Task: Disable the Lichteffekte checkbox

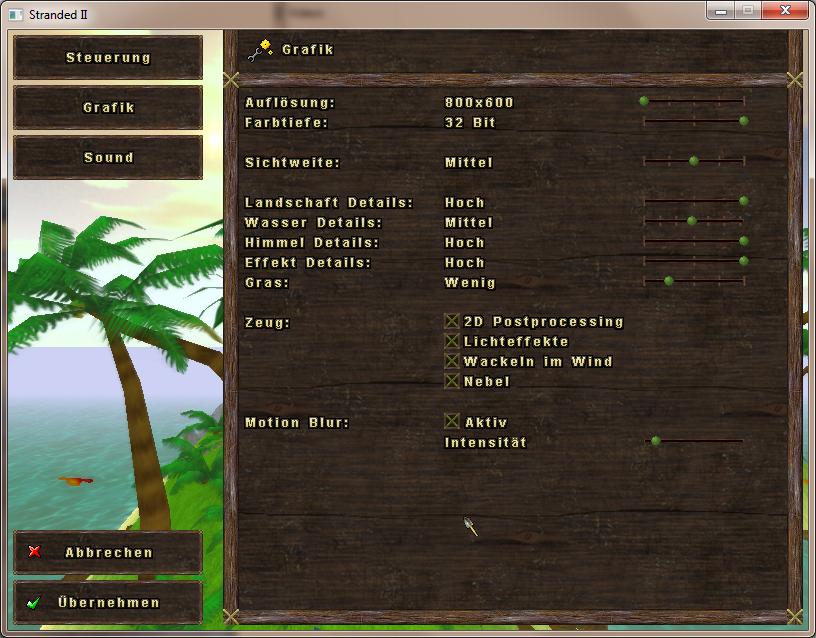Action: coord(452,341)
